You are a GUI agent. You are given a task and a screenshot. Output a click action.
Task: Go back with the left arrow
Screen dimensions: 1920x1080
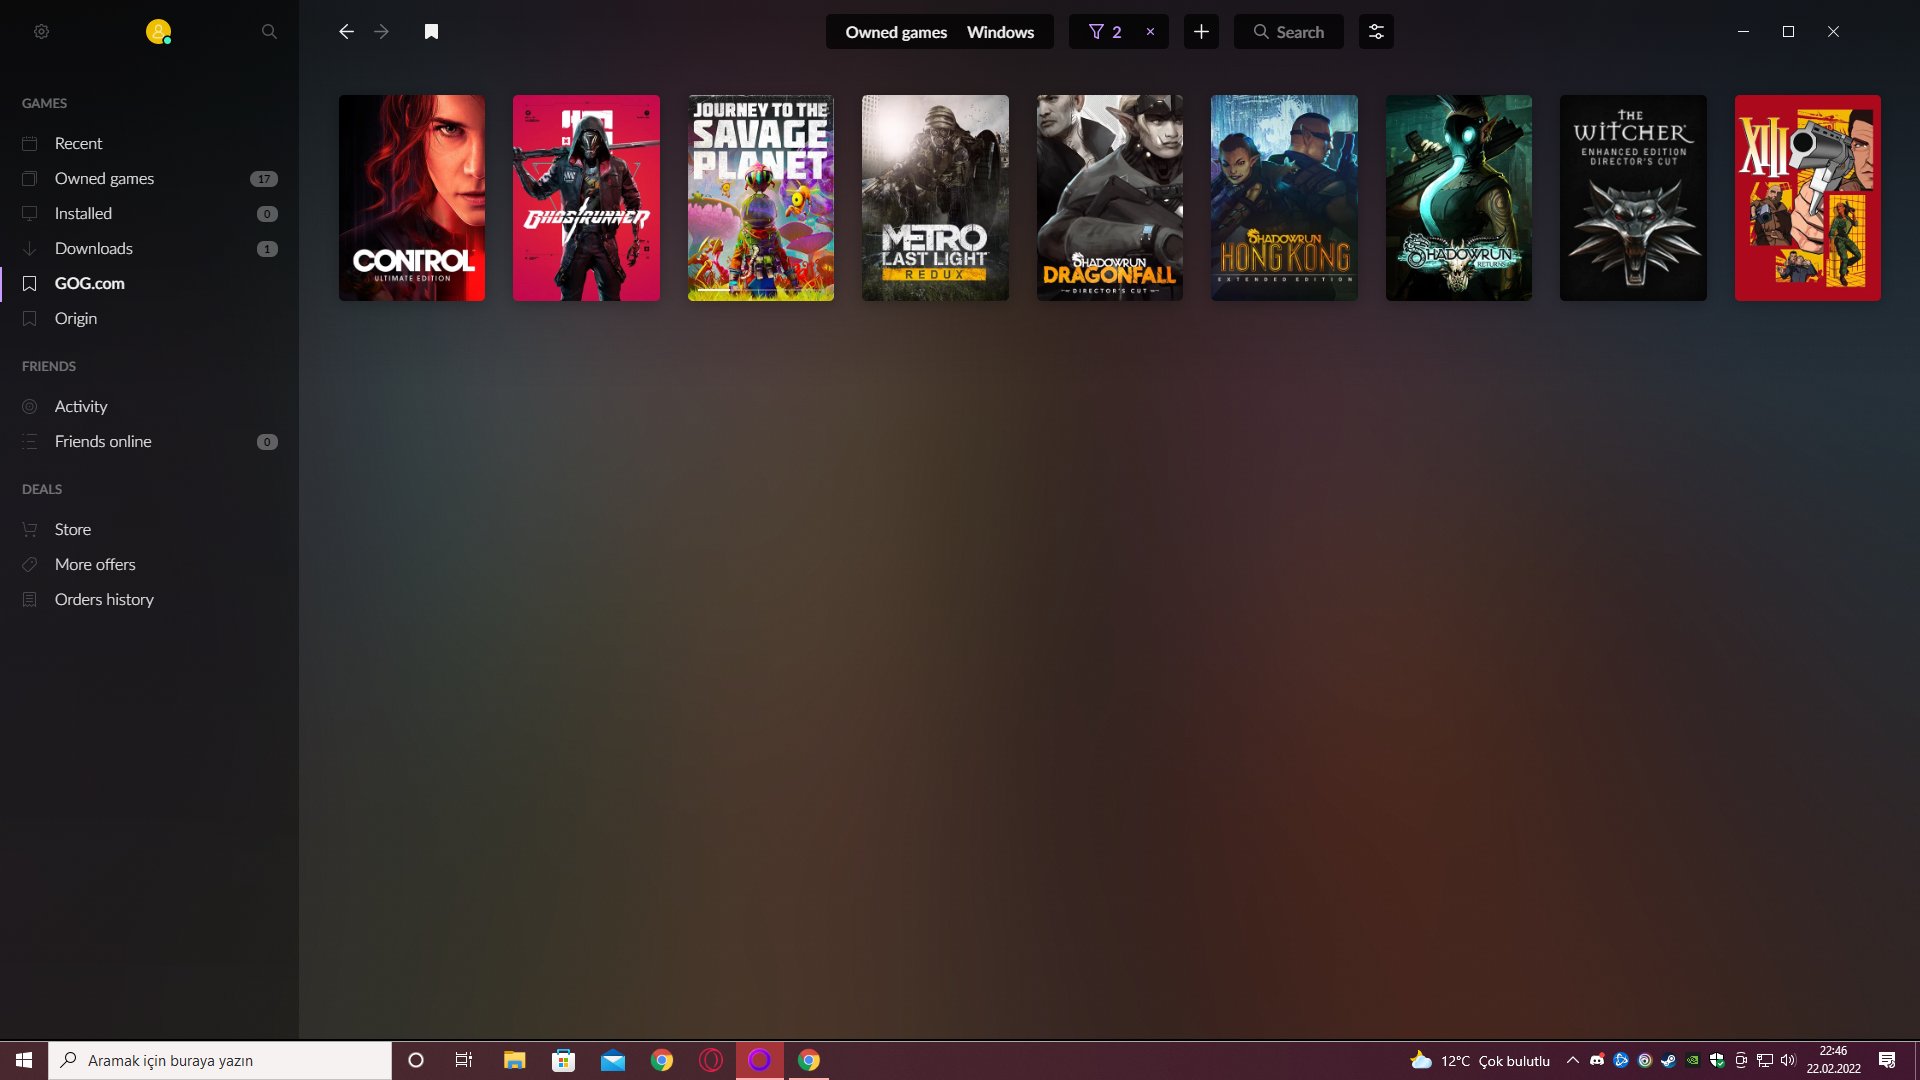(x=346, y=32)
